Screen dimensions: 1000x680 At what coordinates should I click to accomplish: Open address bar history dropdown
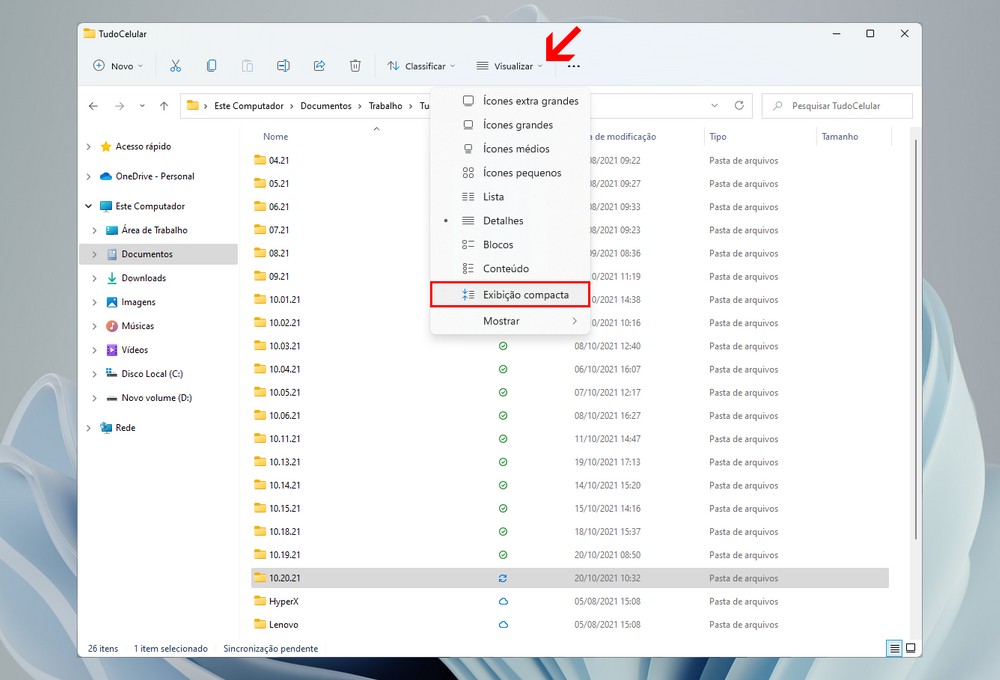pyautogui.click(x=715, y=105)
